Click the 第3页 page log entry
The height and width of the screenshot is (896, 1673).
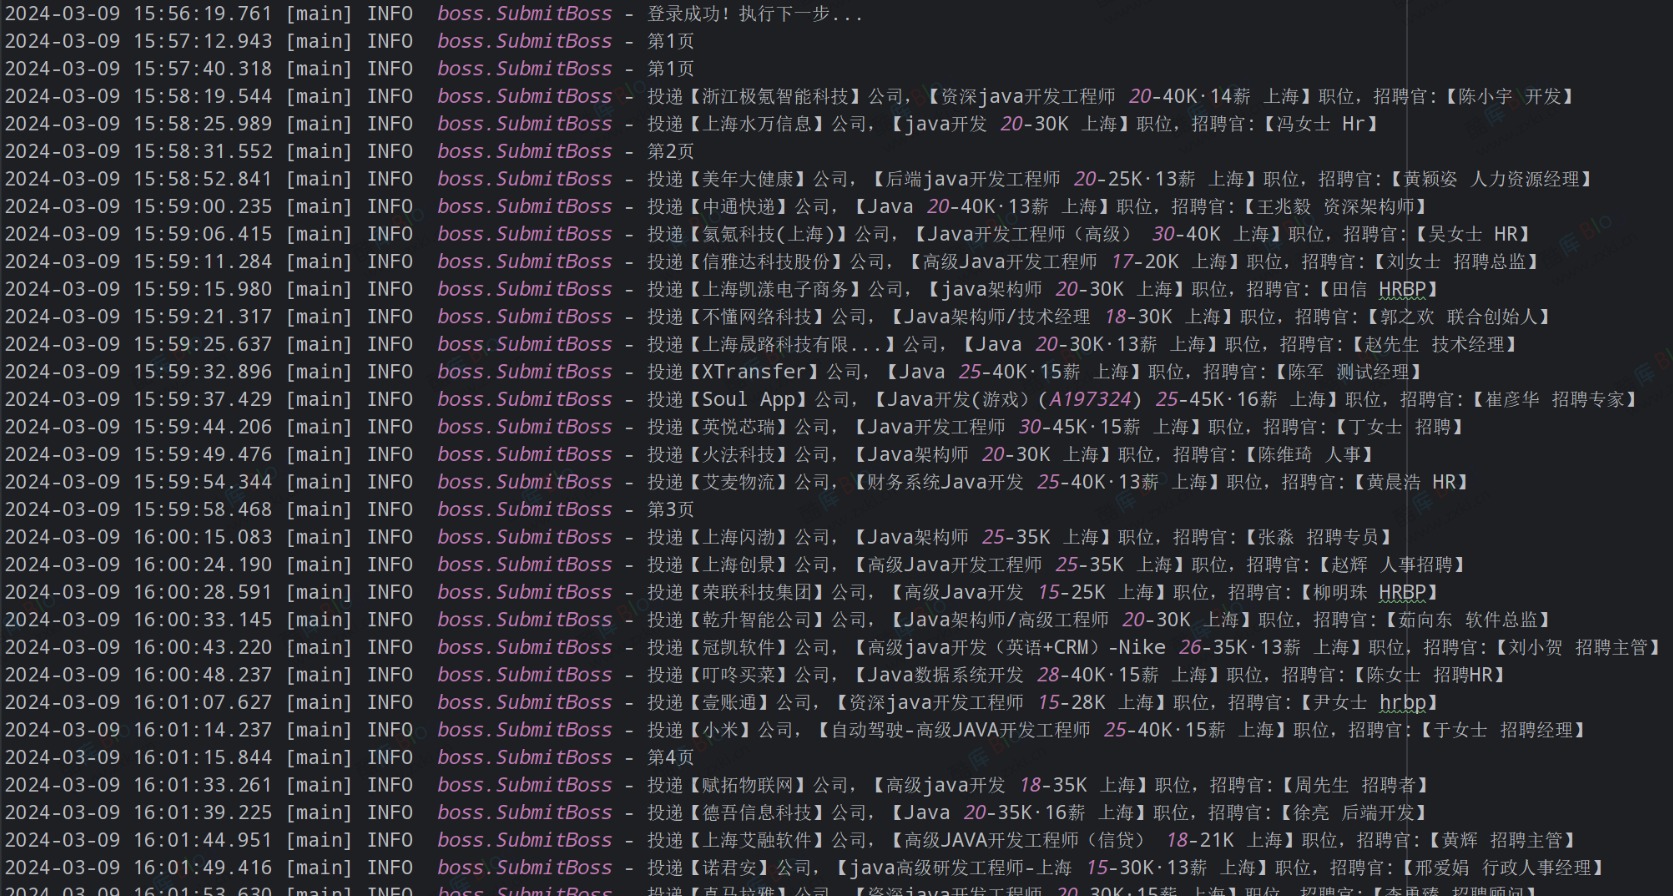[670, 509]
